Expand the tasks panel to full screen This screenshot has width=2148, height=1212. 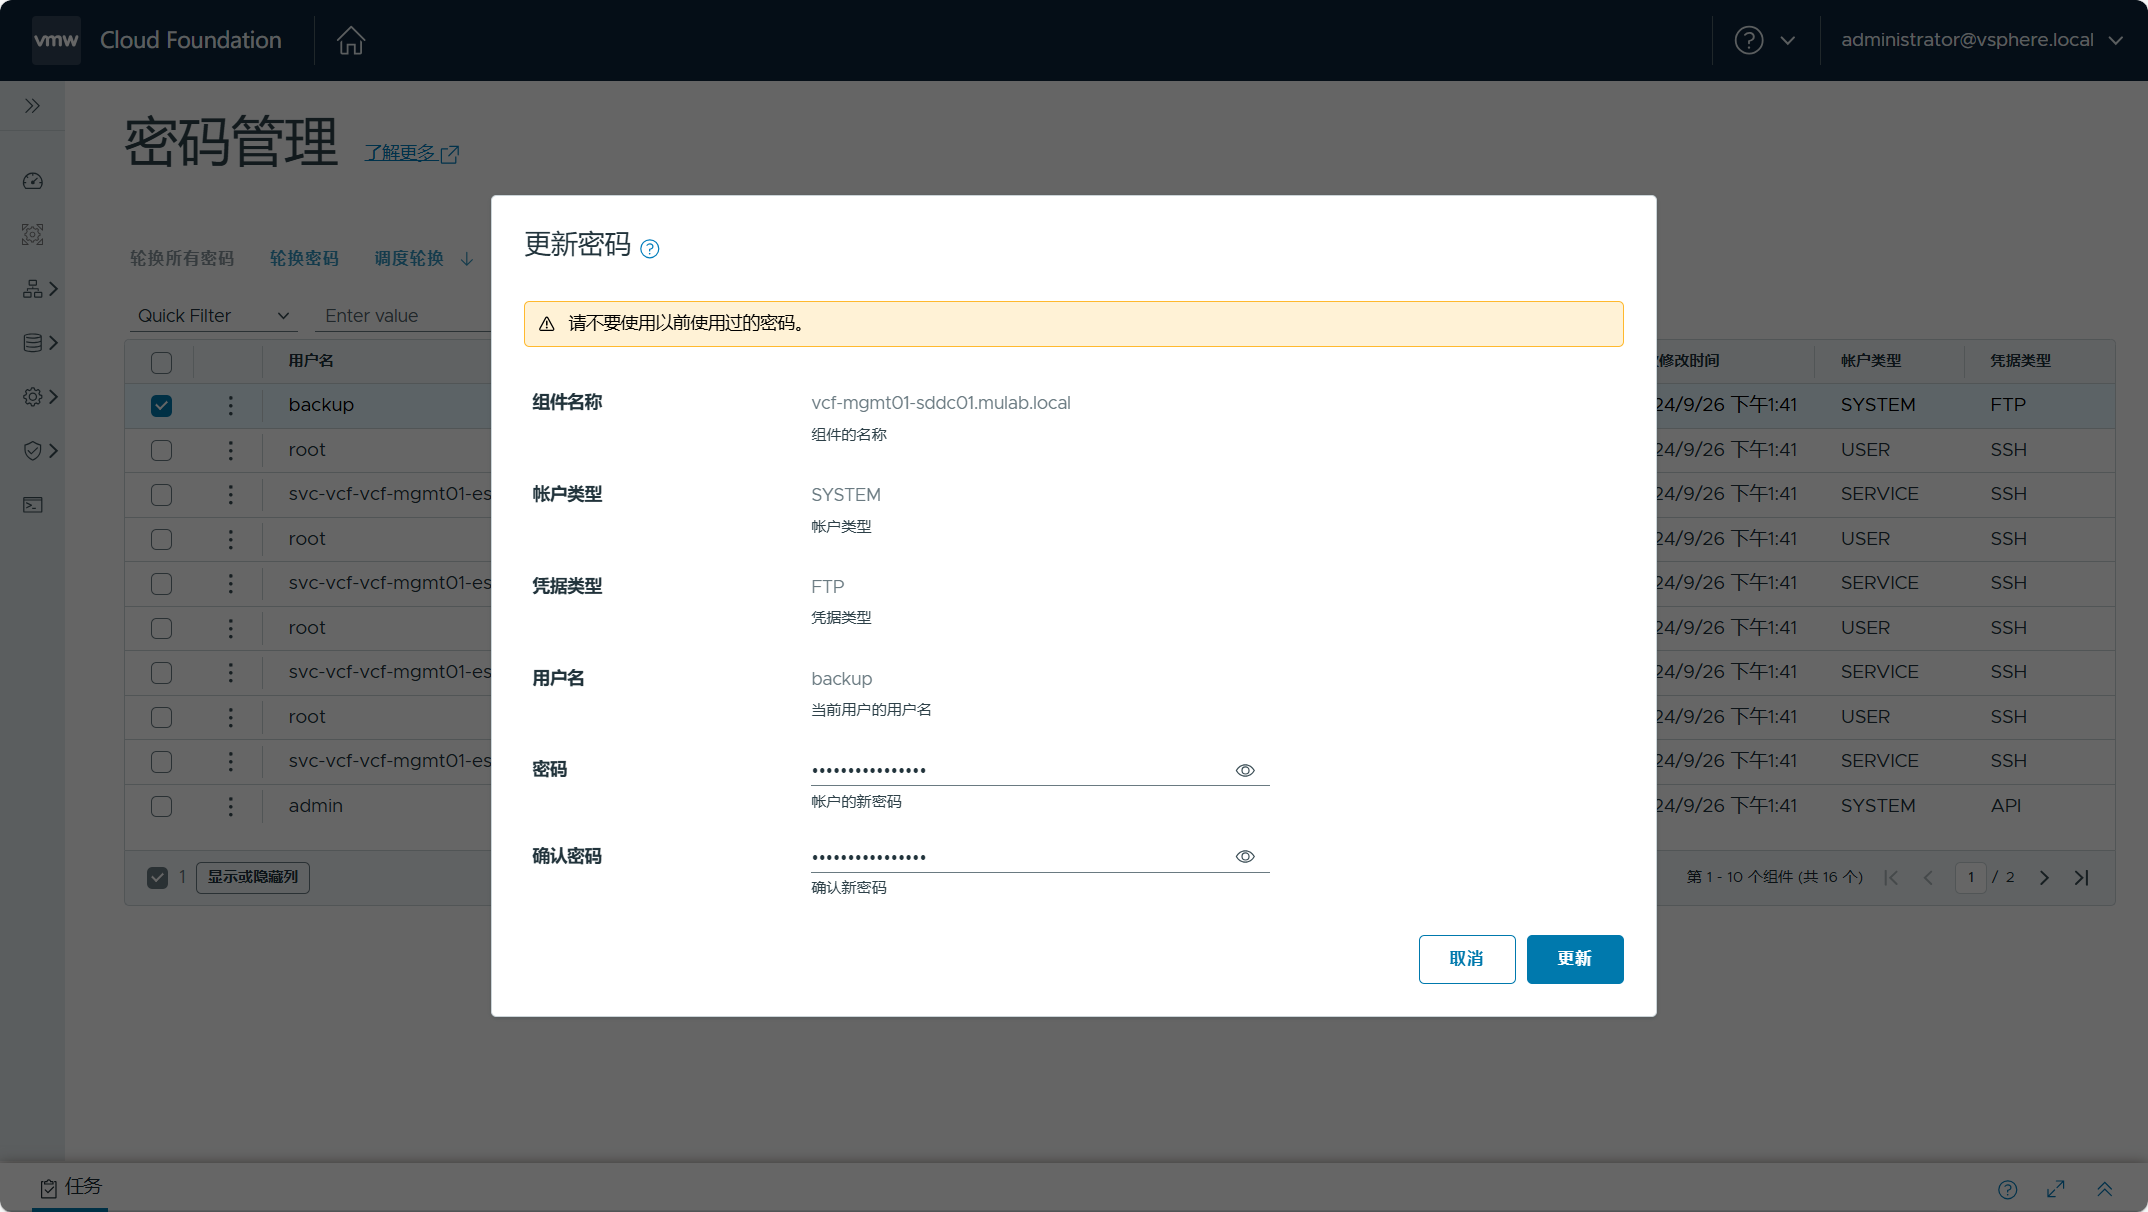point(2056,1189)
